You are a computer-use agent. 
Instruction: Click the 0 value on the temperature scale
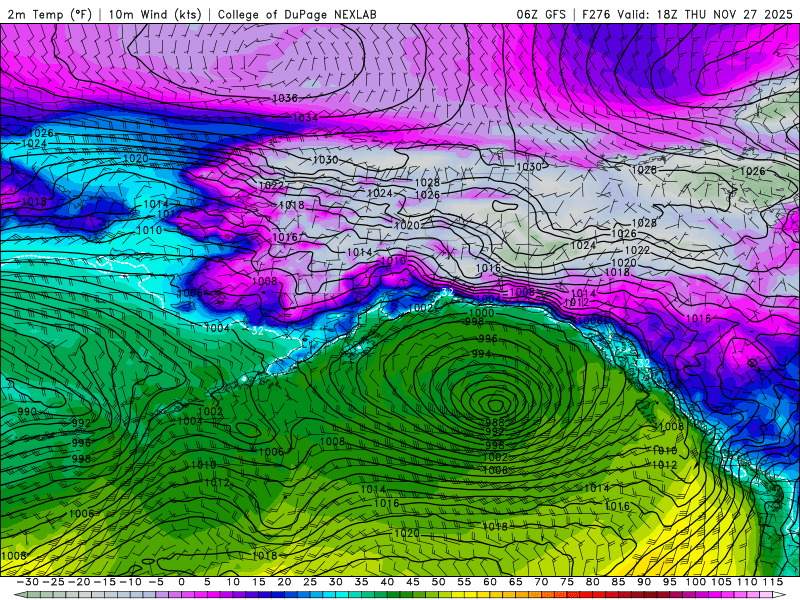point(182,582)
